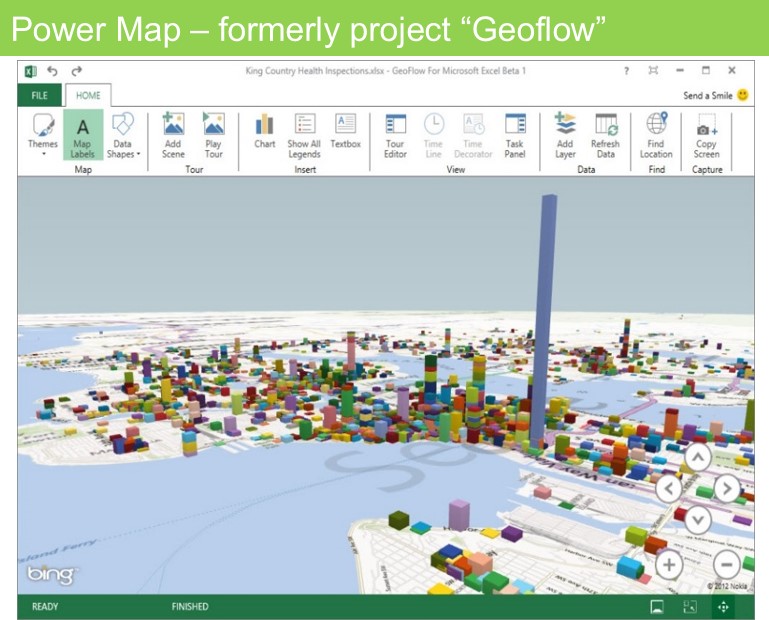769x620 pixels.
Task: Add a new data layer
Action: click(x=565, y=134)
